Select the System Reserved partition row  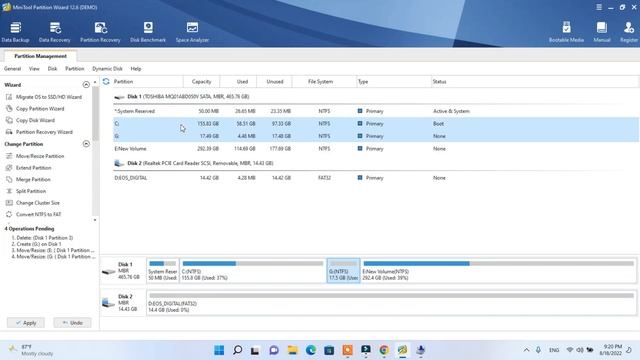pyautogui.click(x=376, y=111)
